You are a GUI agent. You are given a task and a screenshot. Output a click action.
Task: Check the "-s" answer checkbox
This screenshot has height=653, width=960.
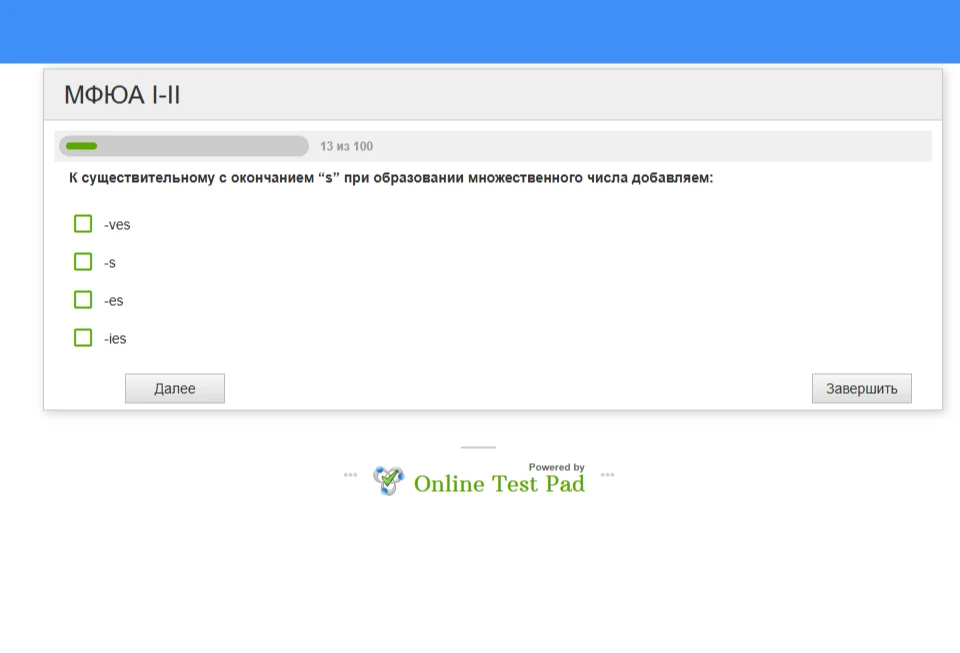(83, 262)
